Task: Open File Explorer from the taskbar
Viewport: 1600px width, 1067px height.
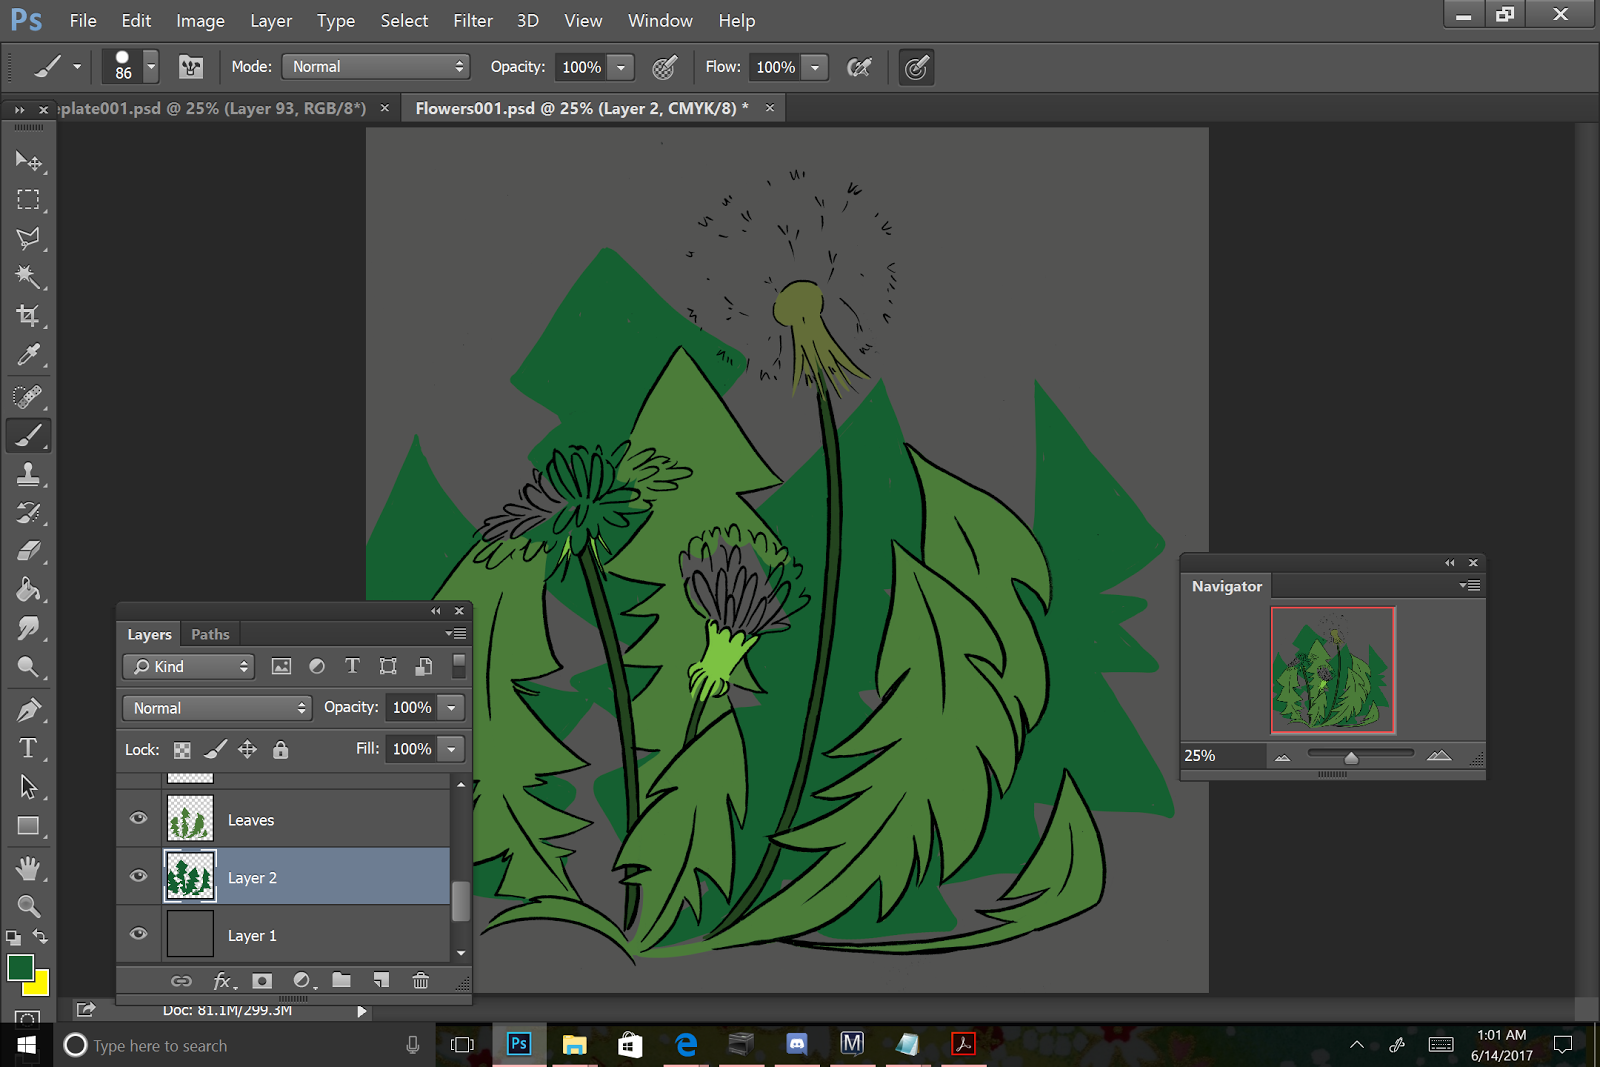Action: [574, 1045]
